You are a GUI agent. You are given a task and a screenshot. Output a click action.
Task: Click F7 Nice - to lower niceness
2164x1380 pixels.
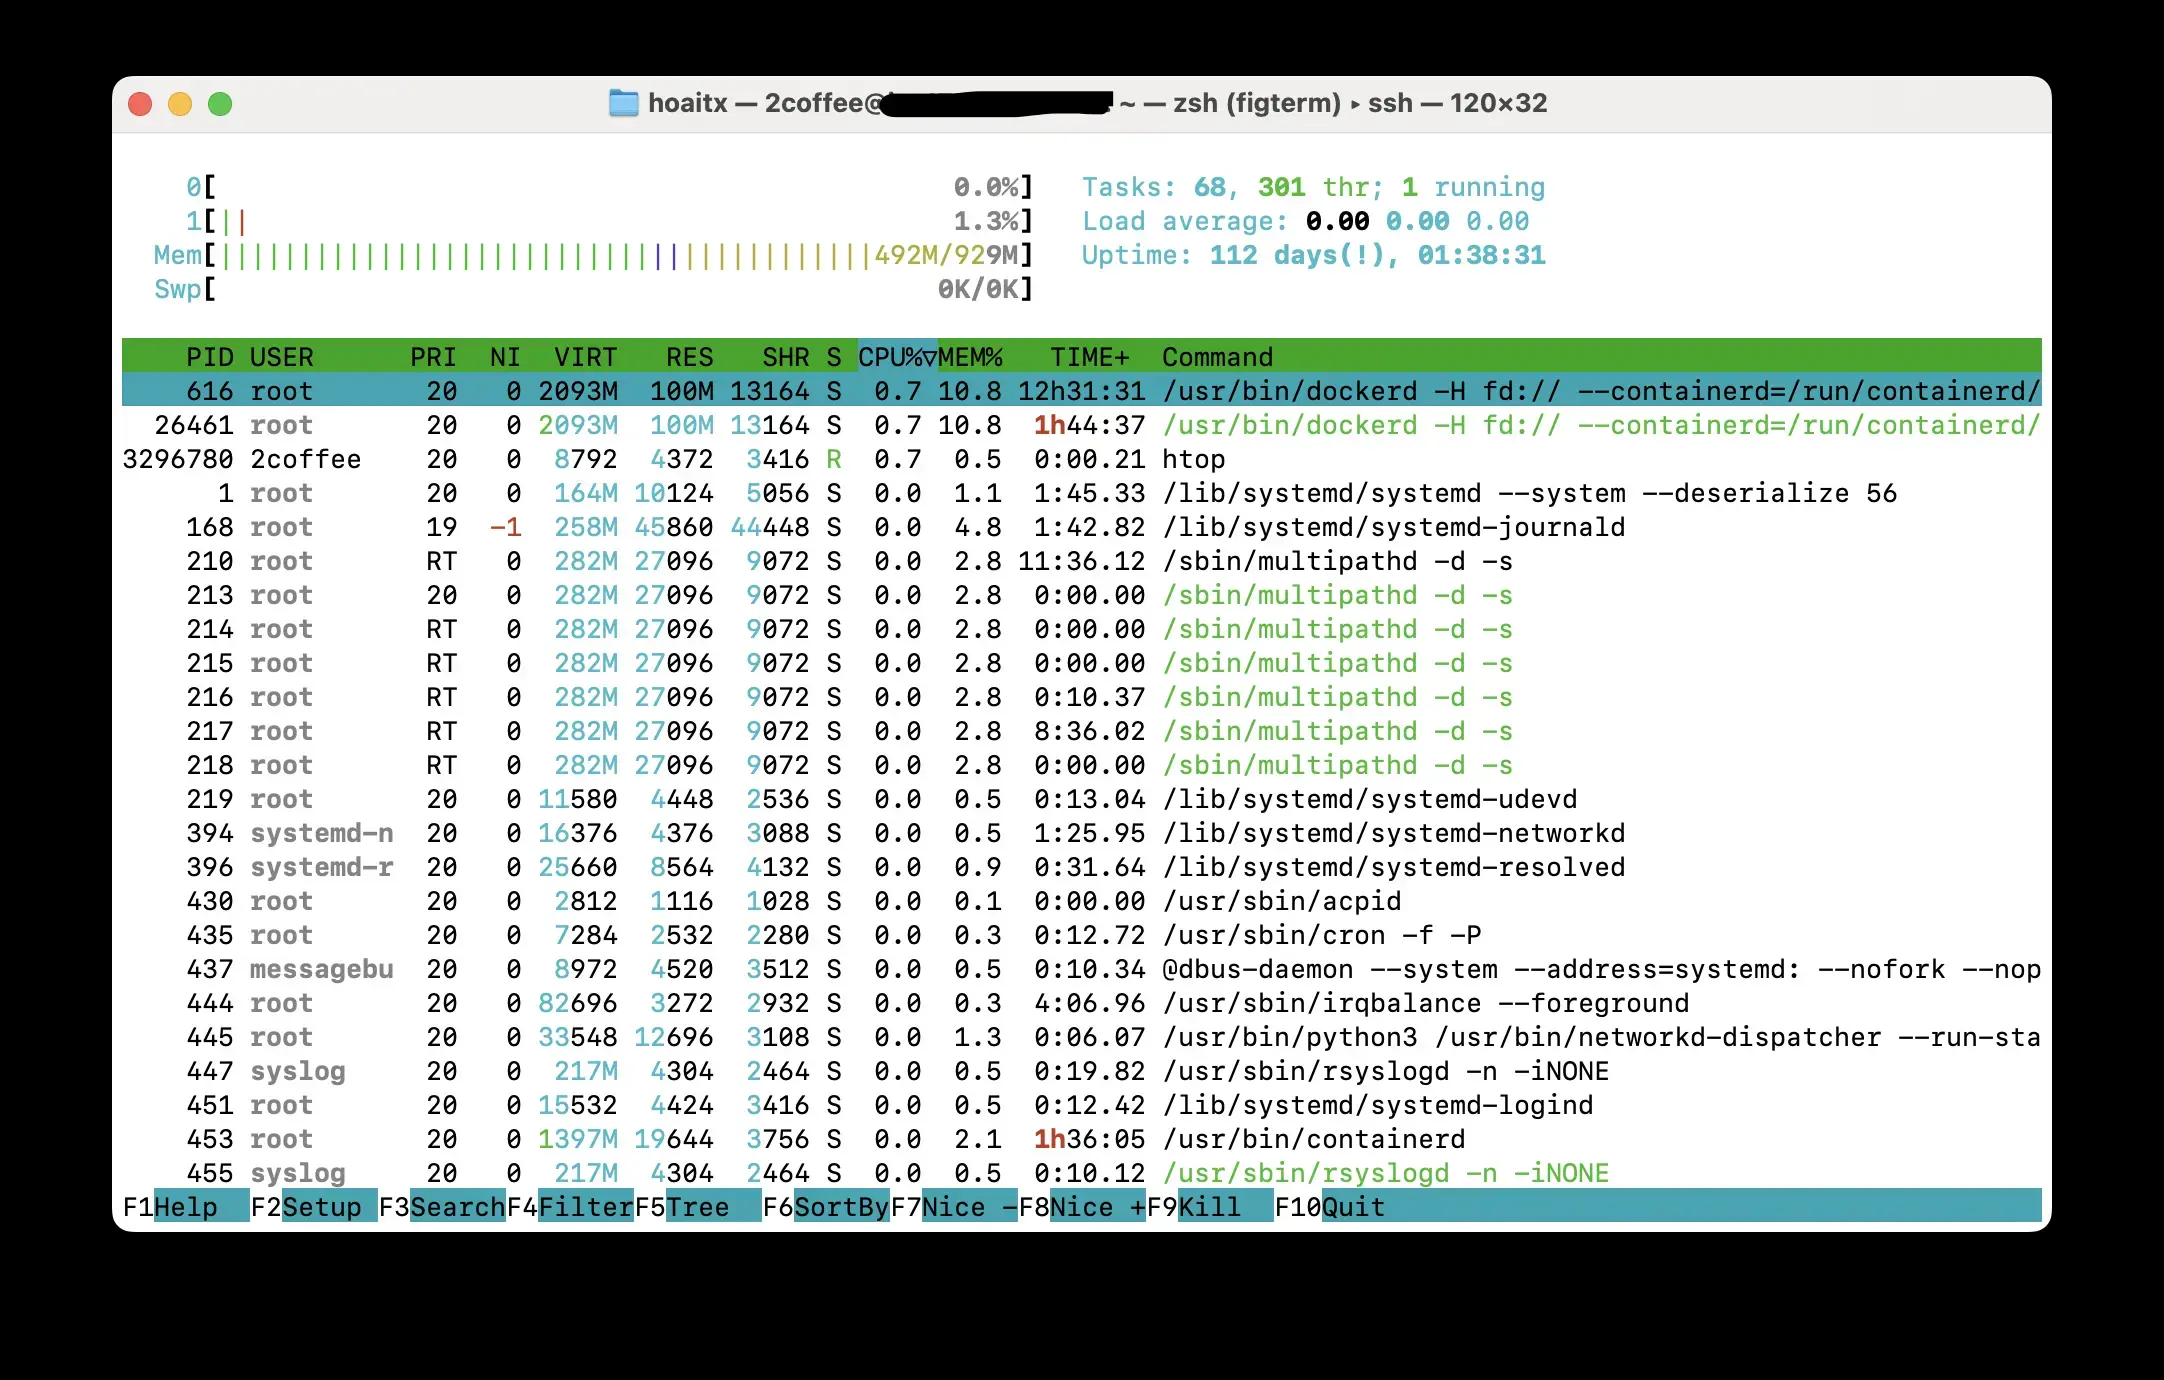(x=953, y=1207)
